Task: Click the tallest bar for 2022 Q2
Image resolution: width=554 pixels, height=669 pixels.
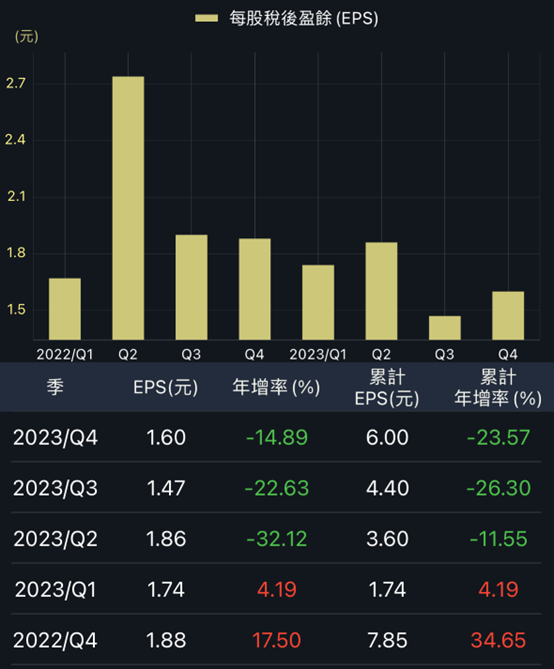Action: pos(128,208)
